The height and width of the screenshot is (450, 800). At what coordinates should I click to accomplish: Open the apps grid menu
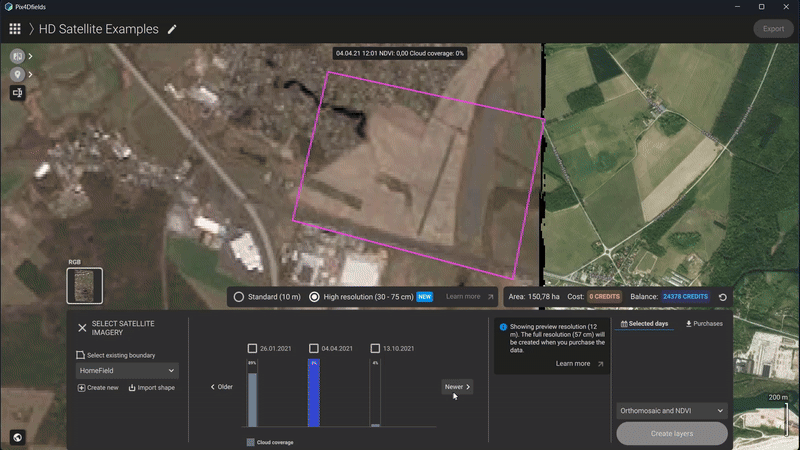tap(15, 29)
